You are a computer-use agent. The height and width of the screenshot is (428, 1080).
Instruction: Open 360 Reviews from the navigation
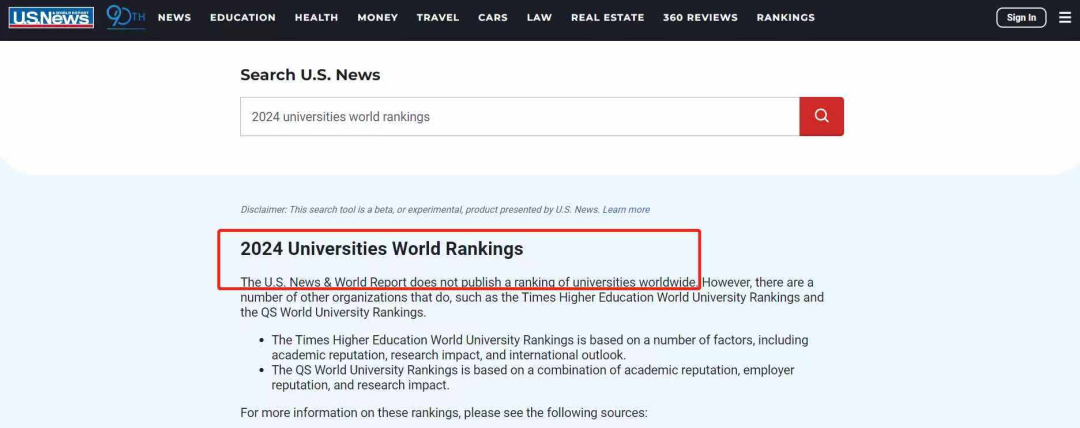[700, 18]
